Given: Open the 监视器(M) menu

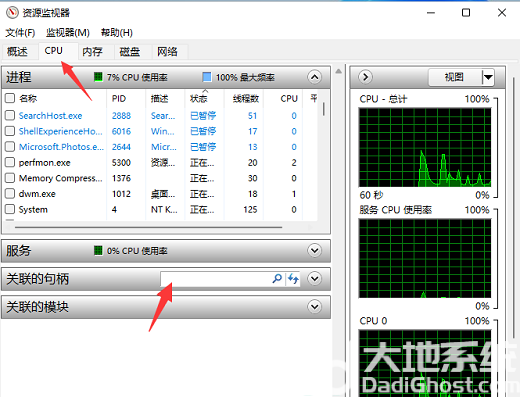Looking at the screenshot, I should (x=68, y=33).
